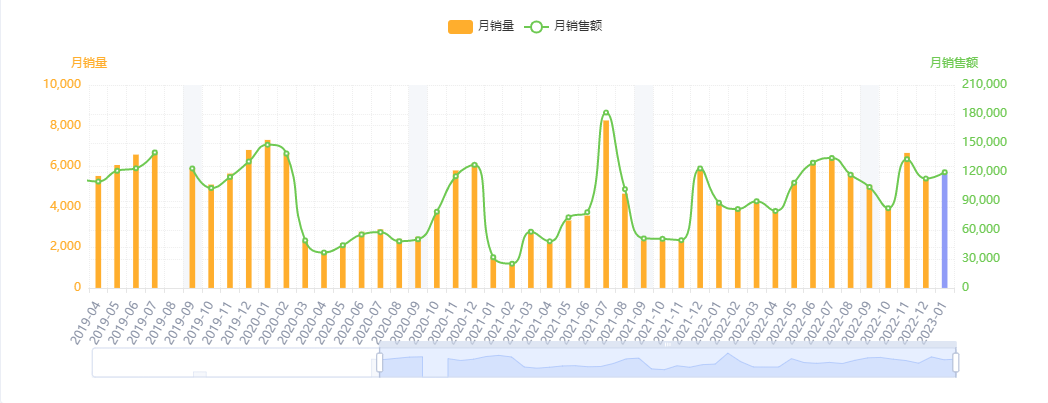Screen dimensions: 1048x403
Task: Toggle the 月销售额 line series legend
Action: pos(564,27)
